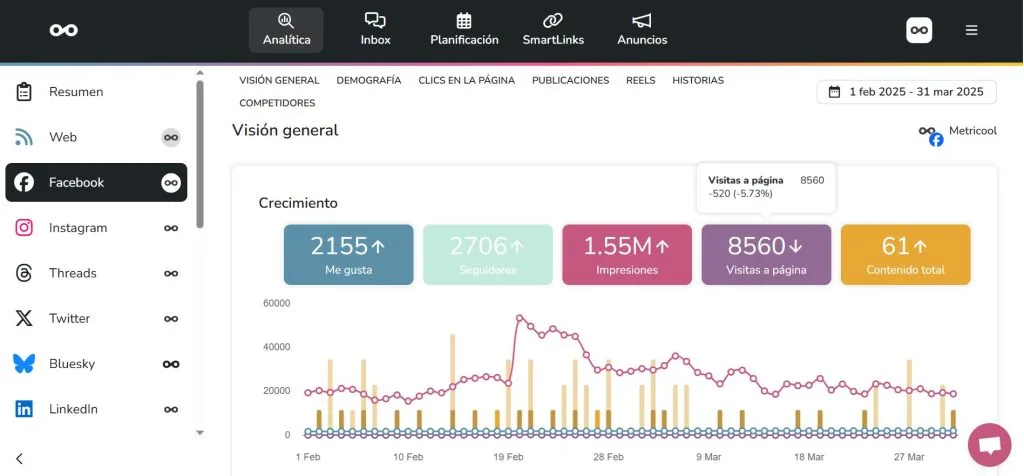Toggle the Impresiones metric card
1024x476 pixels.
coord(627,254)
